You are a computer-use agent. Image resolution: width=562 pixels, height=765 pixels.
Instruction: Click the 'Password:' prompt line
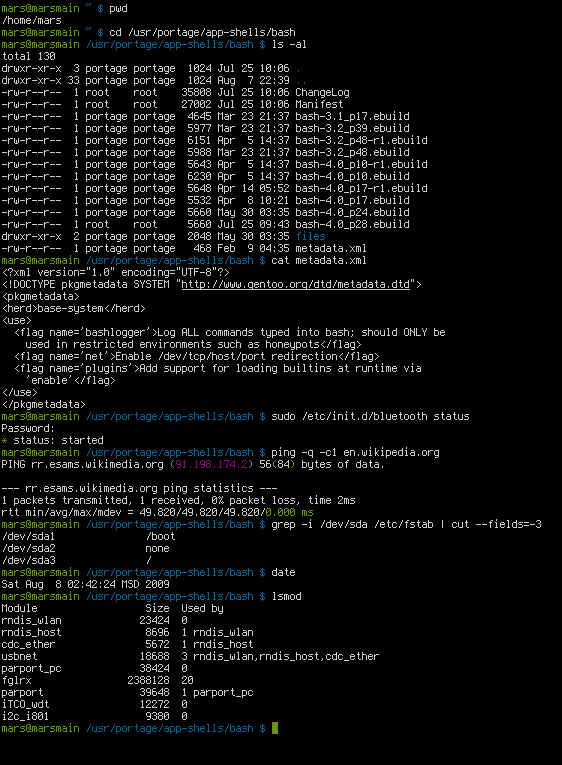[x=28, y=428]
